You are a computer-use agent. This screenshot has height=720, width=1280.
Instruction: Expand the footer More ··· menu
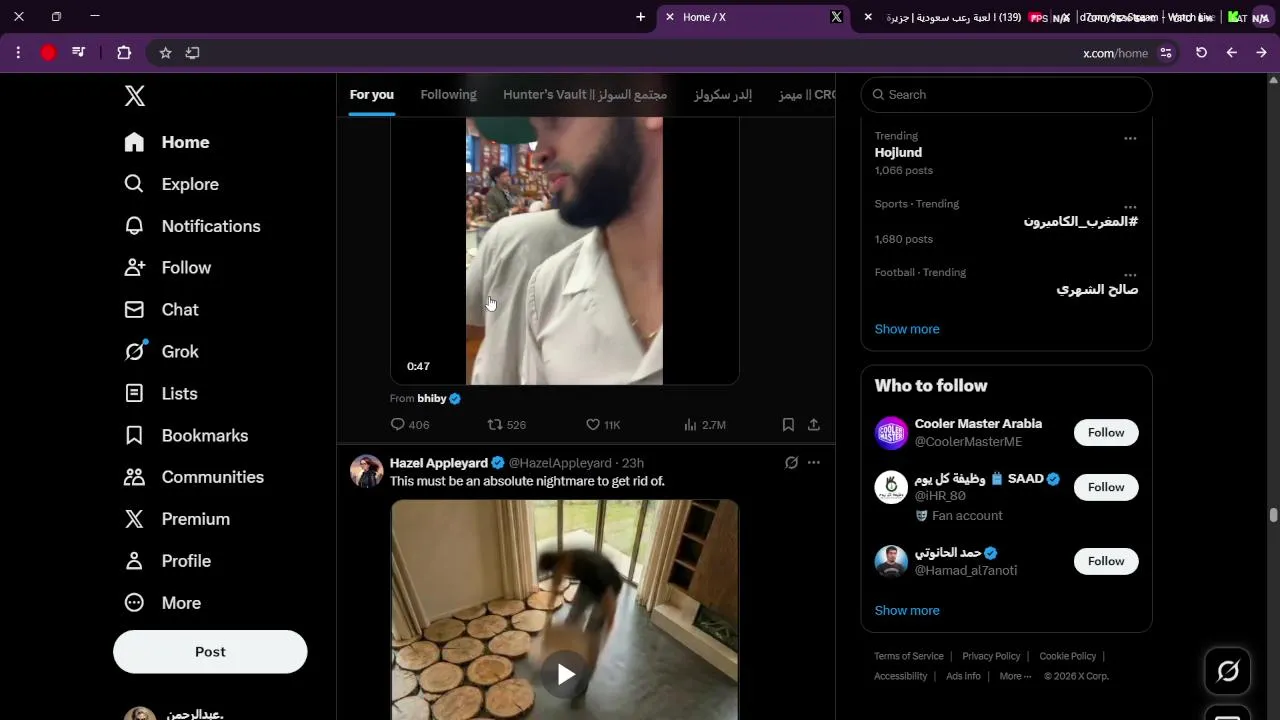click(x=1015, y=677)
